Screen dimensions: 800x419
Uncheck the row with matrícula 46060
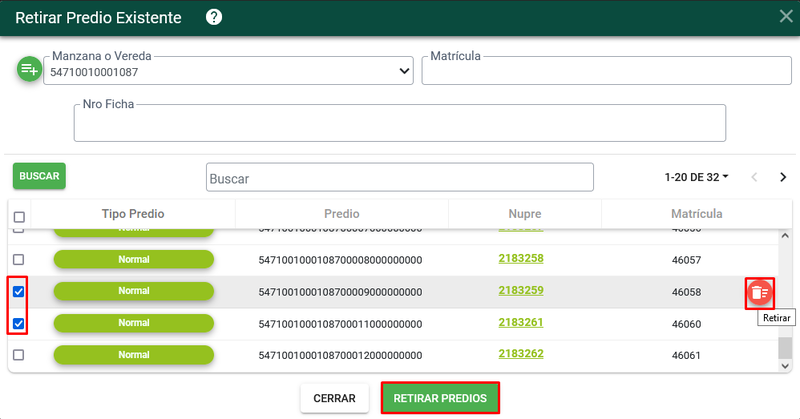coord(18,324)
